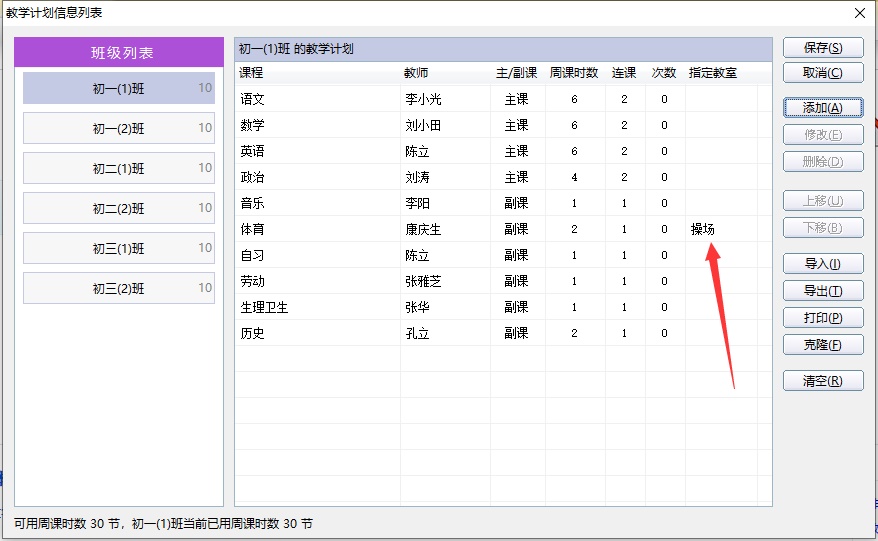Select the 语文 course row
878x541 pixels.
[x=503, y=99]
